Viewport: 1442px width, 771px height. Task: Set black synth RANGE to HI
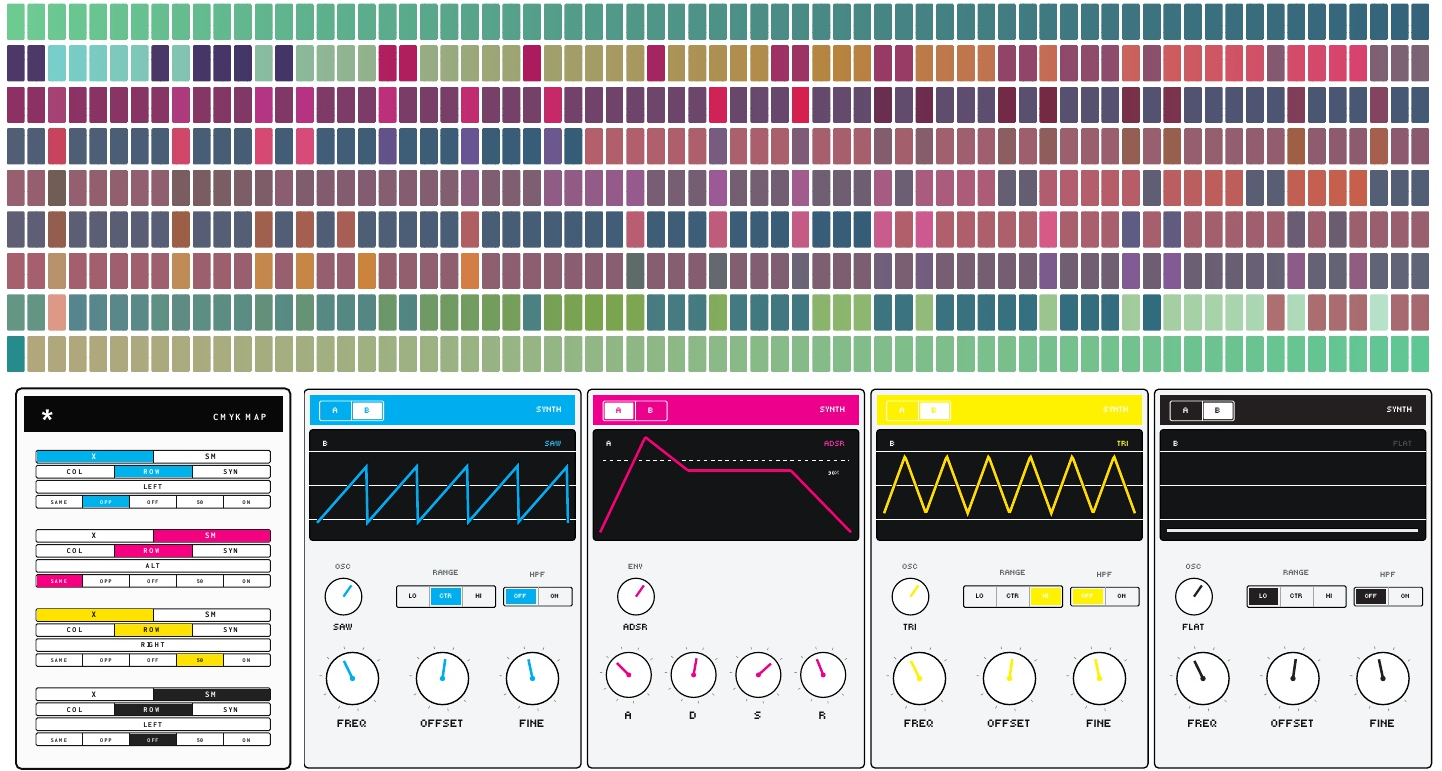1329,596
